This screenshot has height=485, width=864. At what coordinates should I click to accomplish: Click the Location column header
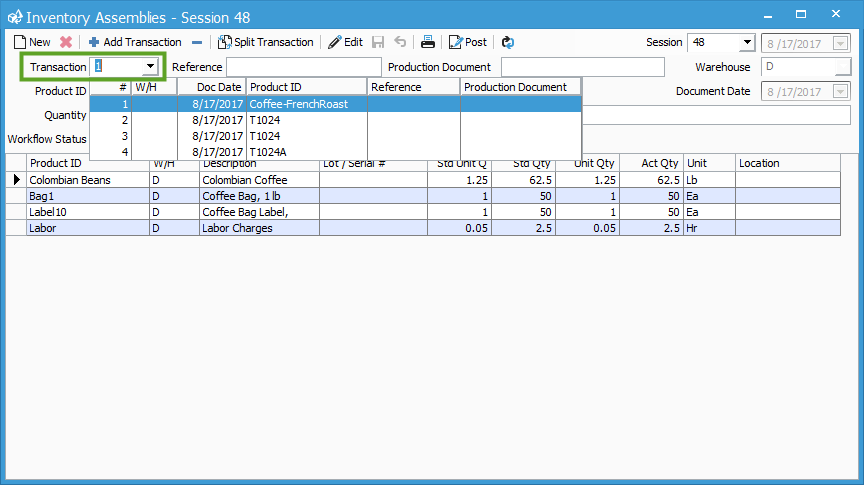pyautogui.click(x=787, y=163)
